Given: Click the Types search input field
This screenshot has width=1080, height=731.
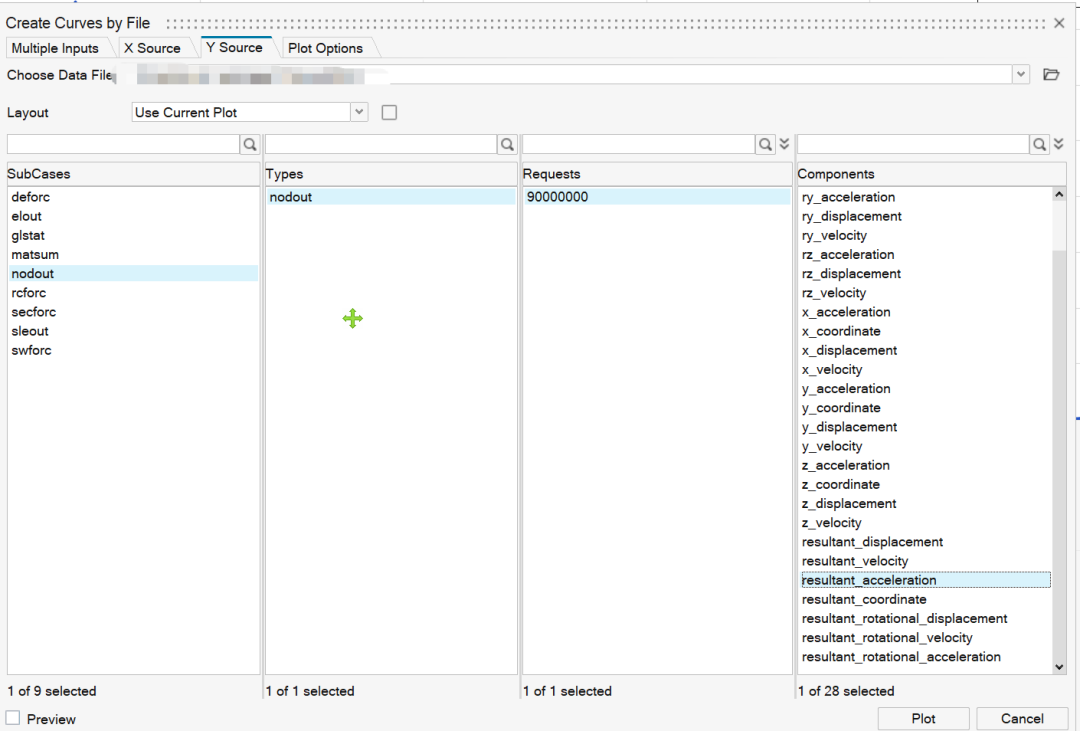Looking at the screenshot, I should click(381, 144).
